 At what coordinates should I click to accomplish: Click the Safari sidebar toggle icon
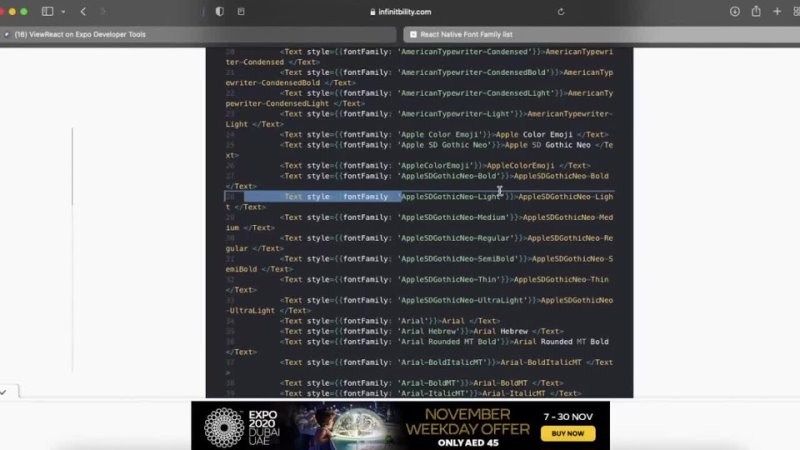pos(47,11)
